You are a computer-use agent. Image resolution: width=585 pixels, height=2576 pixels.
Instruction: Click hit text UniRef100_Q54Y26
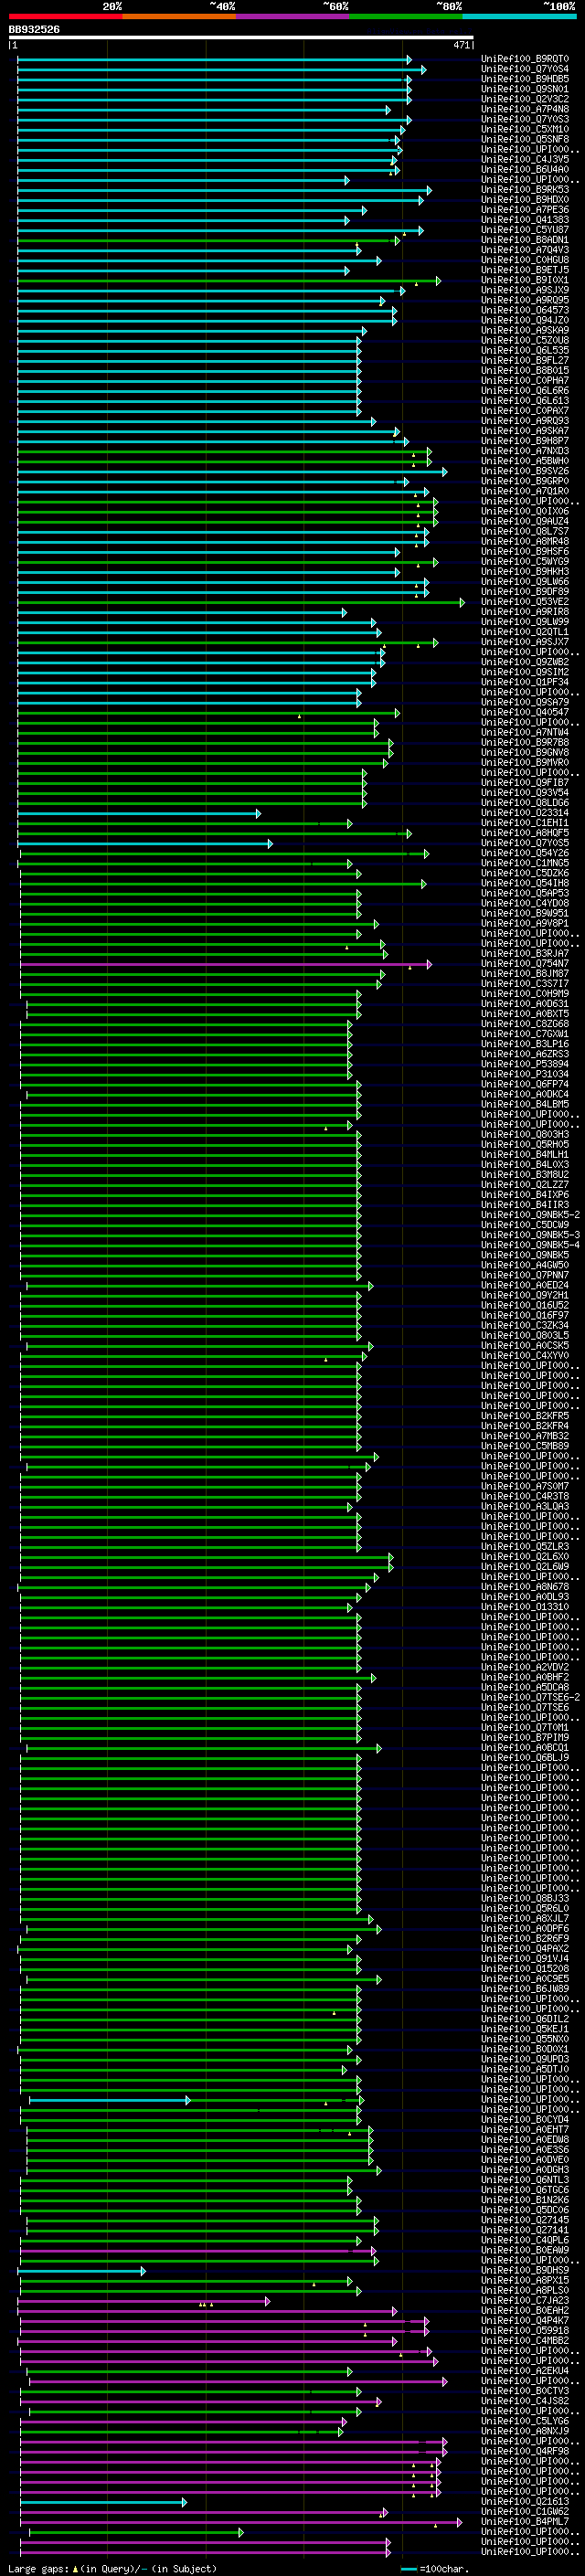(x=525, y=853)
